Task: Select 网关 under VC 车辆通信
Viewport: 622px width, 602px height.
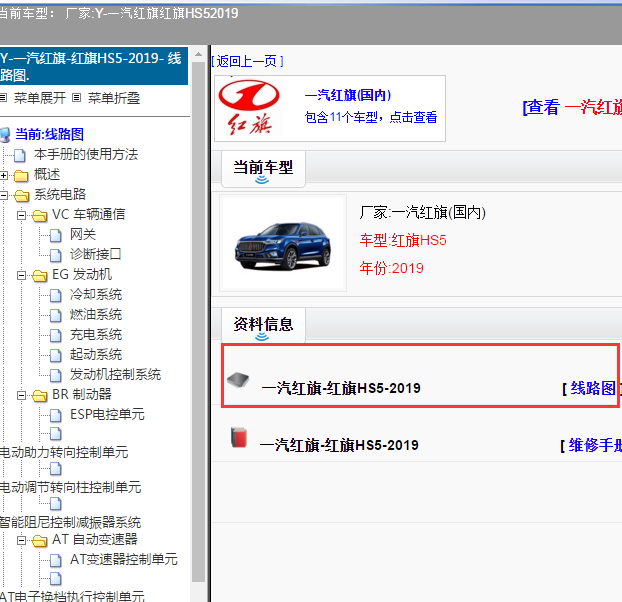Action: [x=83, y=235]
